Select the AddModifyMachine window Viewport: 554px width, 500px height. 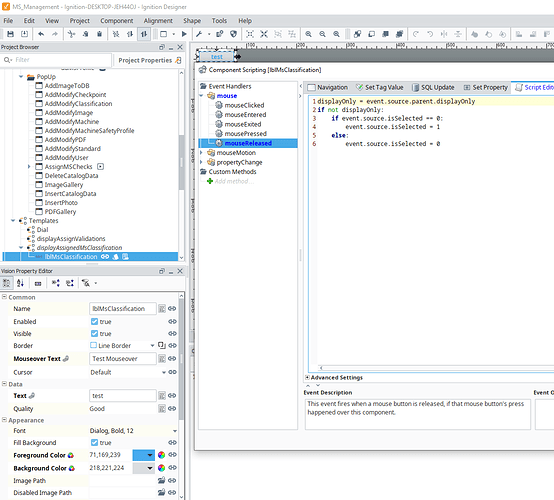tap(72, 122)
